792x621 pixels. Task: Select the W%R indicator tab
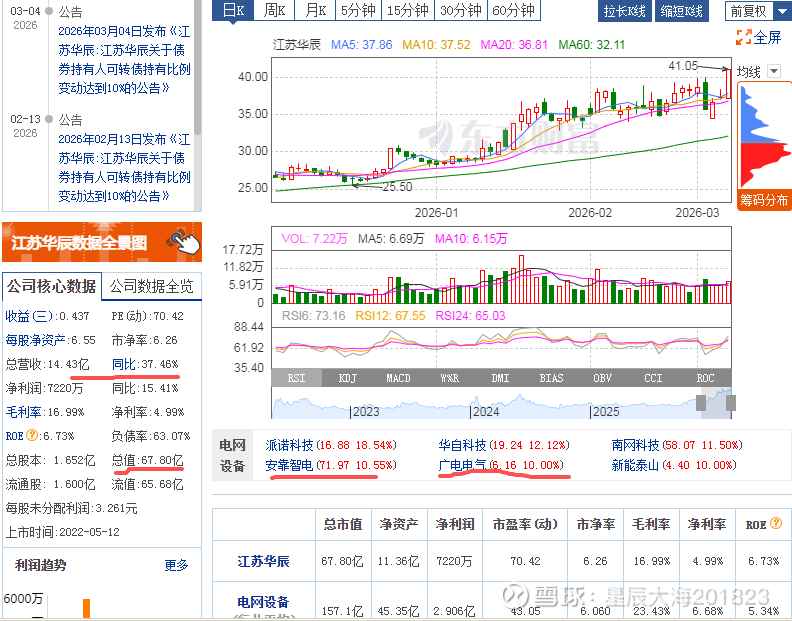(x=450, y=378)
